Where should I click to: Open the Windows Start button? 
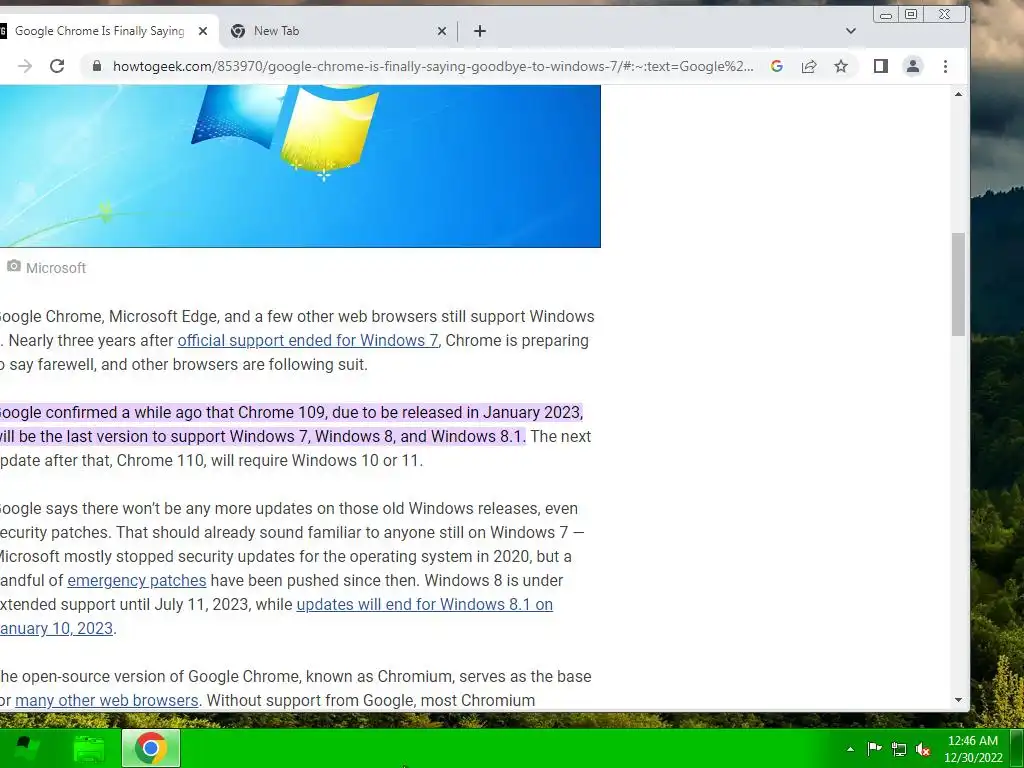point(25,748)
